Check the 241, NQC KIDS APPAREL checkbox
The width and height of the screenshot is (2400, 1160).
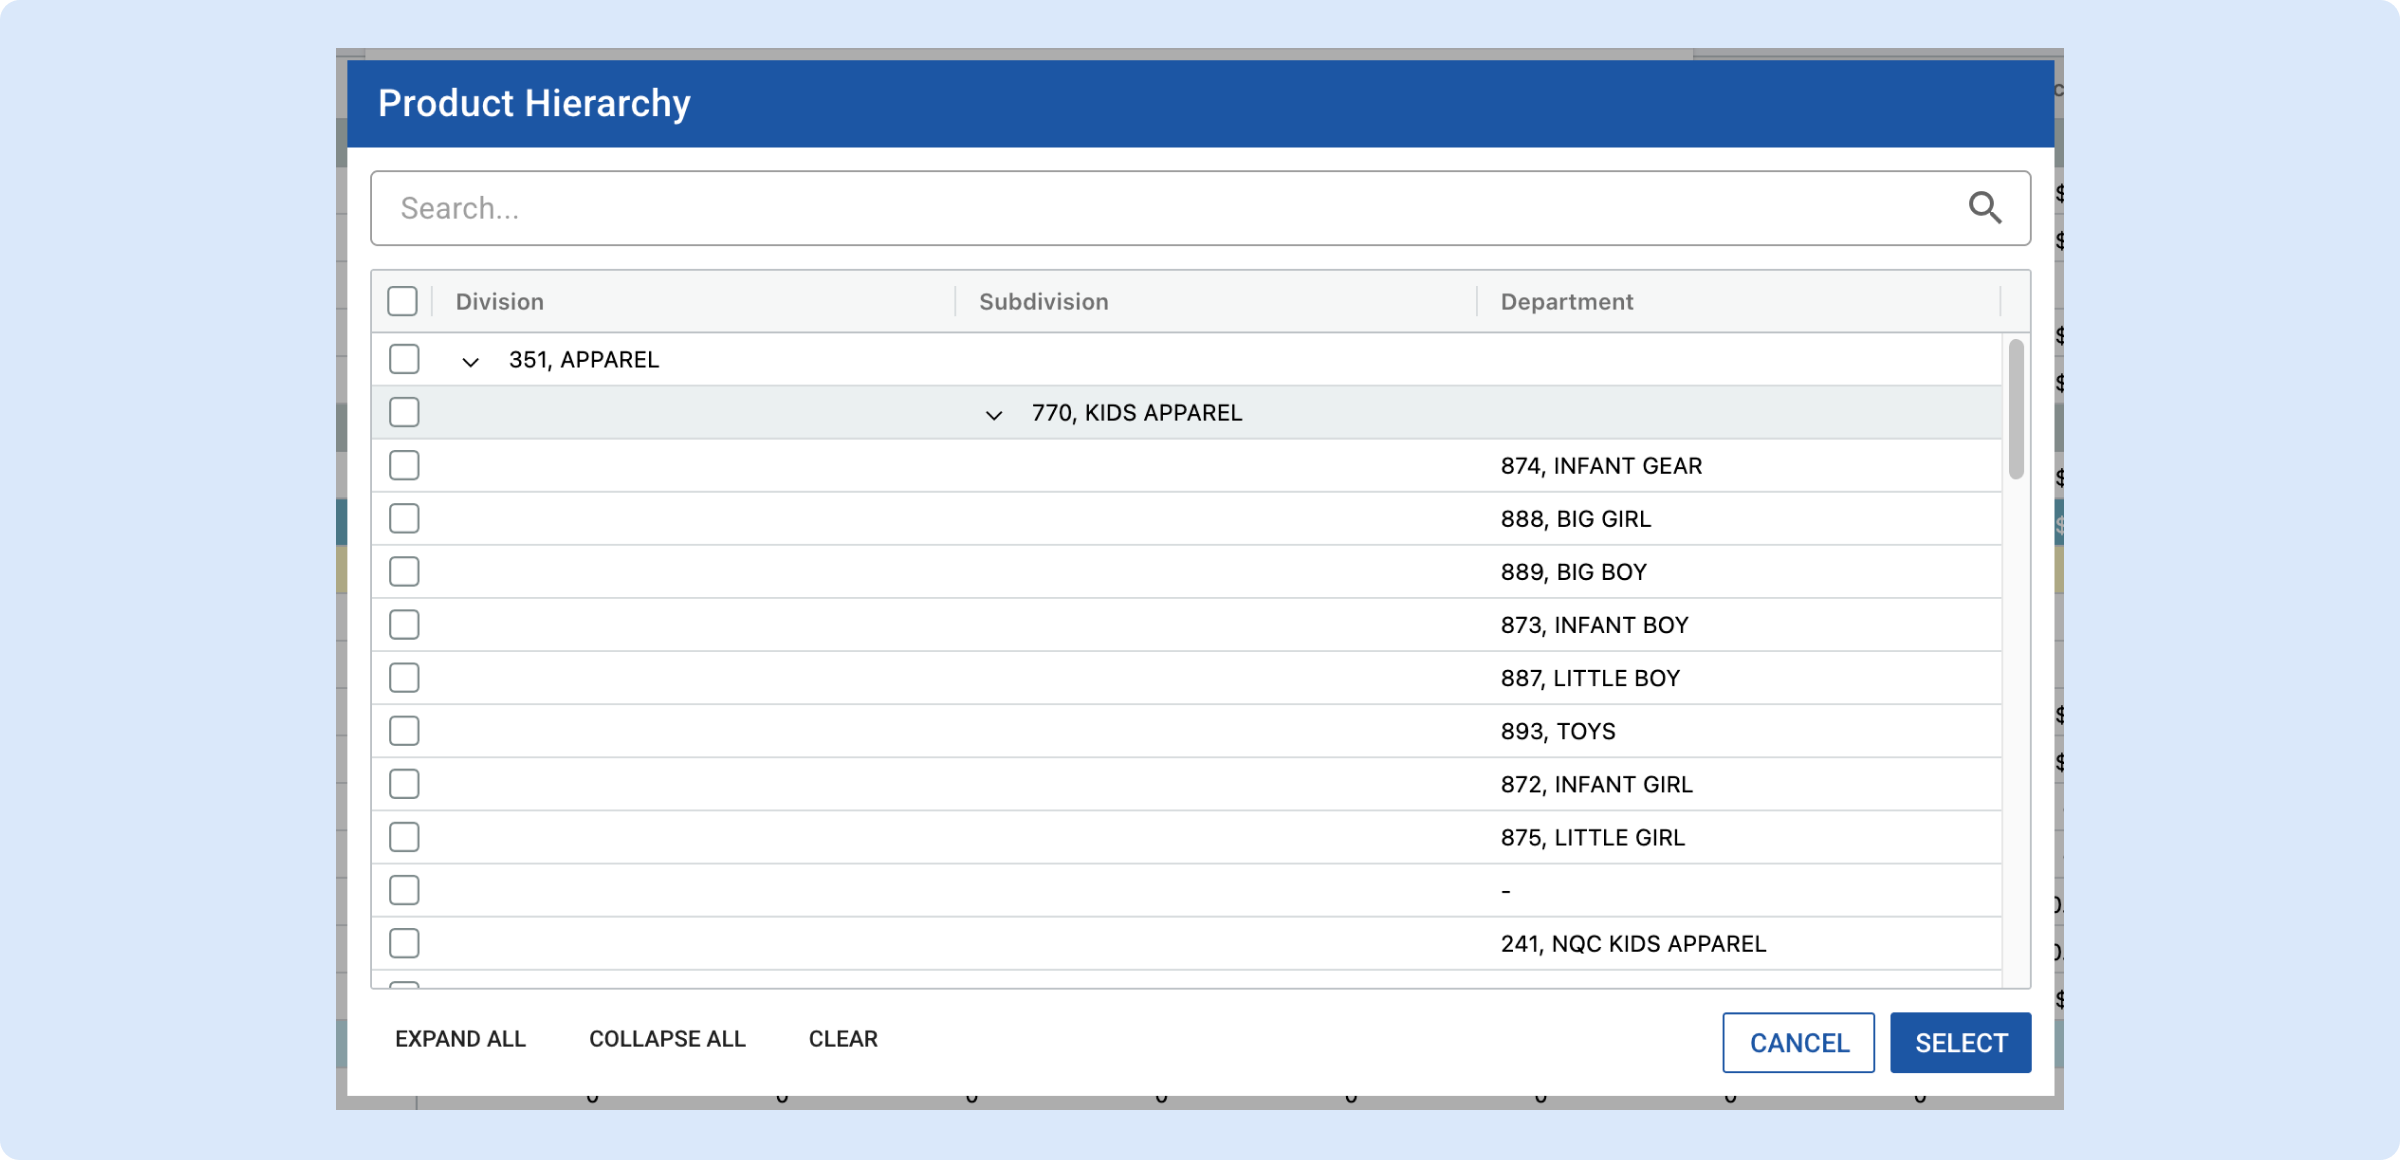(x=404, y=943)
